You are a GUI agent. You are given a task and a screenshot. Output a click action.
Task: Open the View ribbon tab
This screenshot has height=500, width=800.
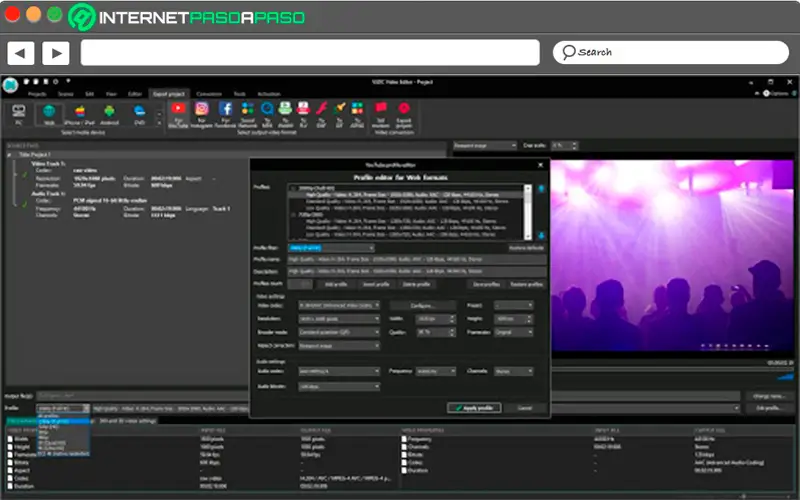[x=111, y=94]
